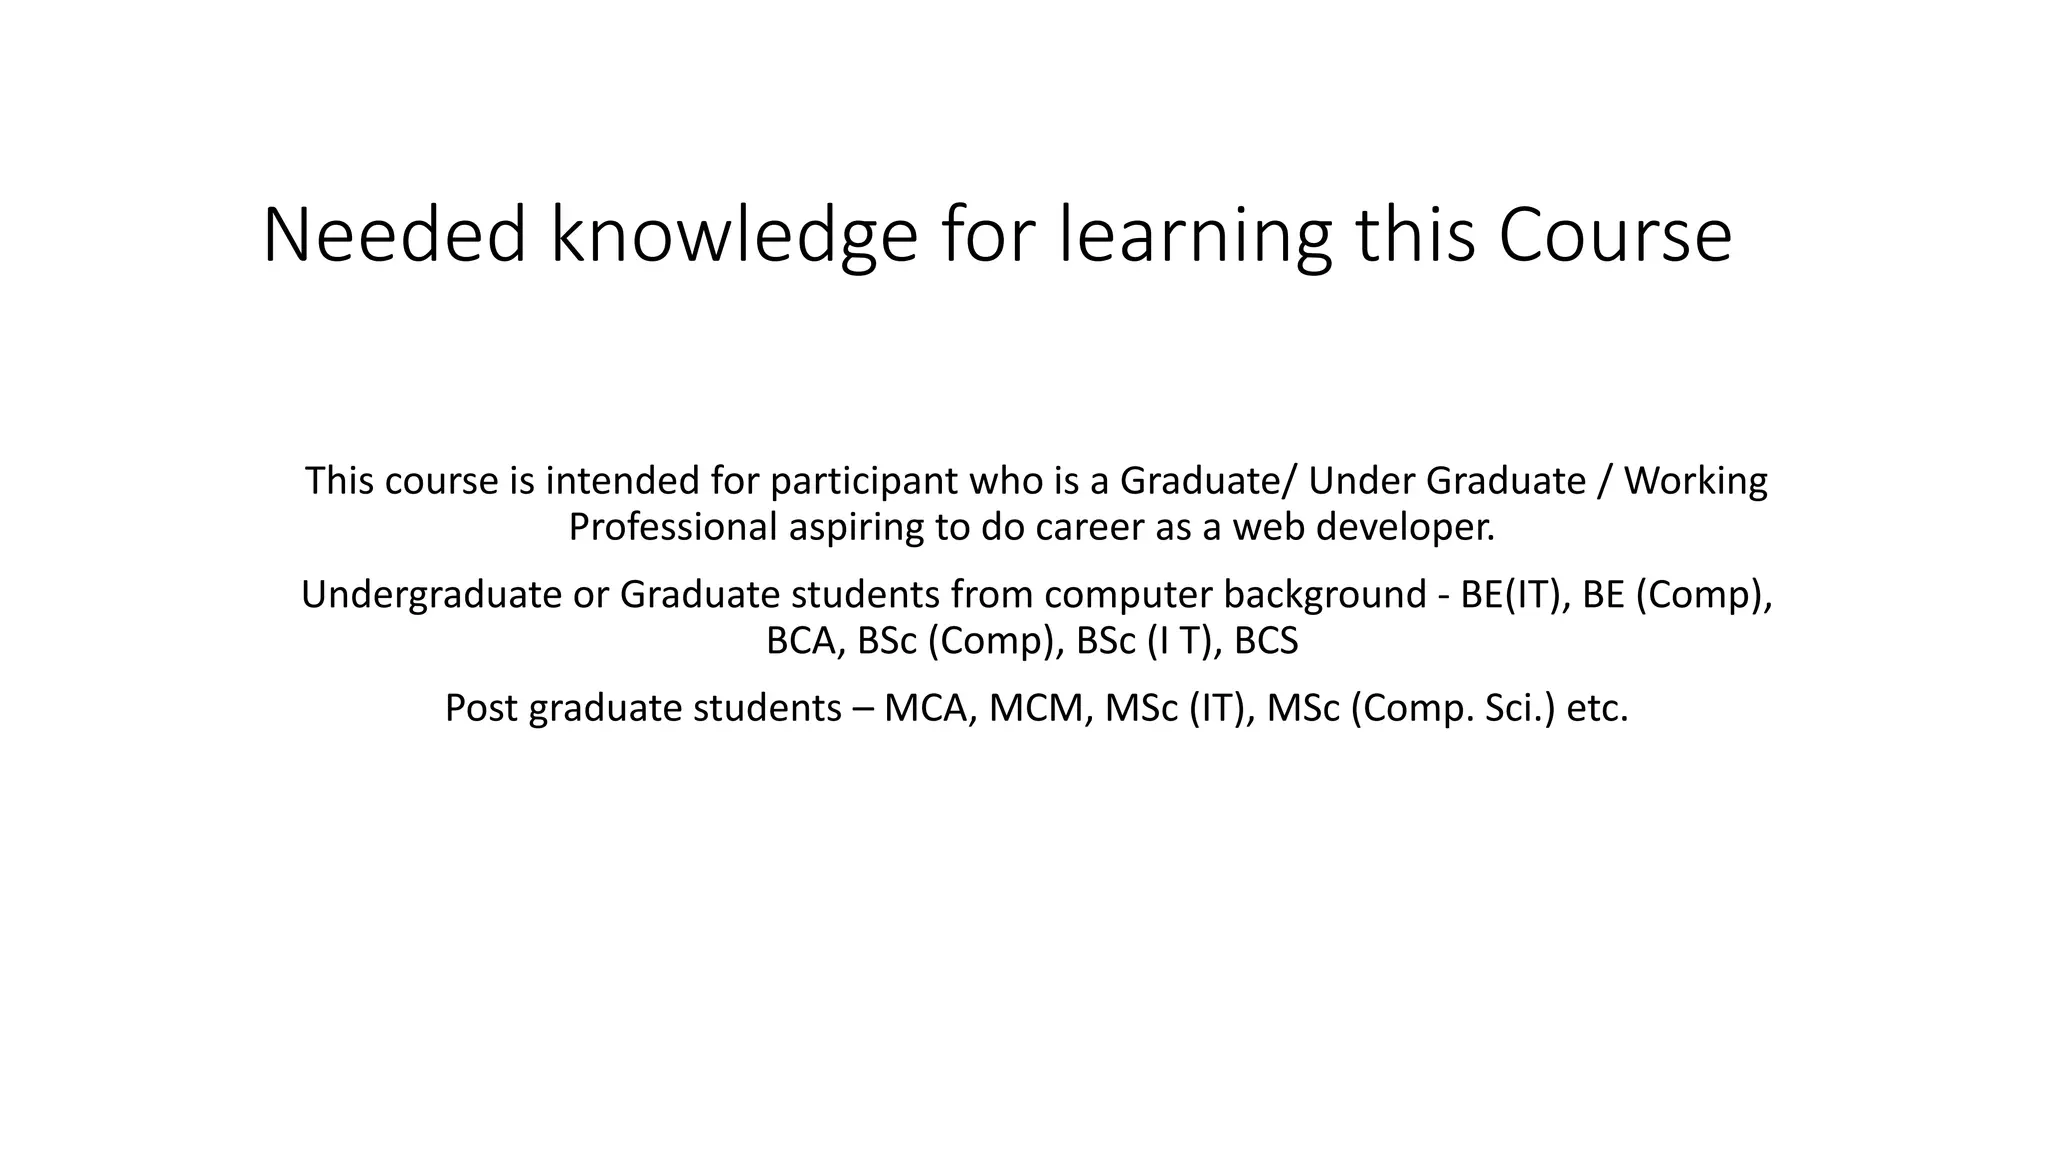Click the word 'Working' at line end
Viewport: 2048px width, 1152px height.
coord(1695,481)
